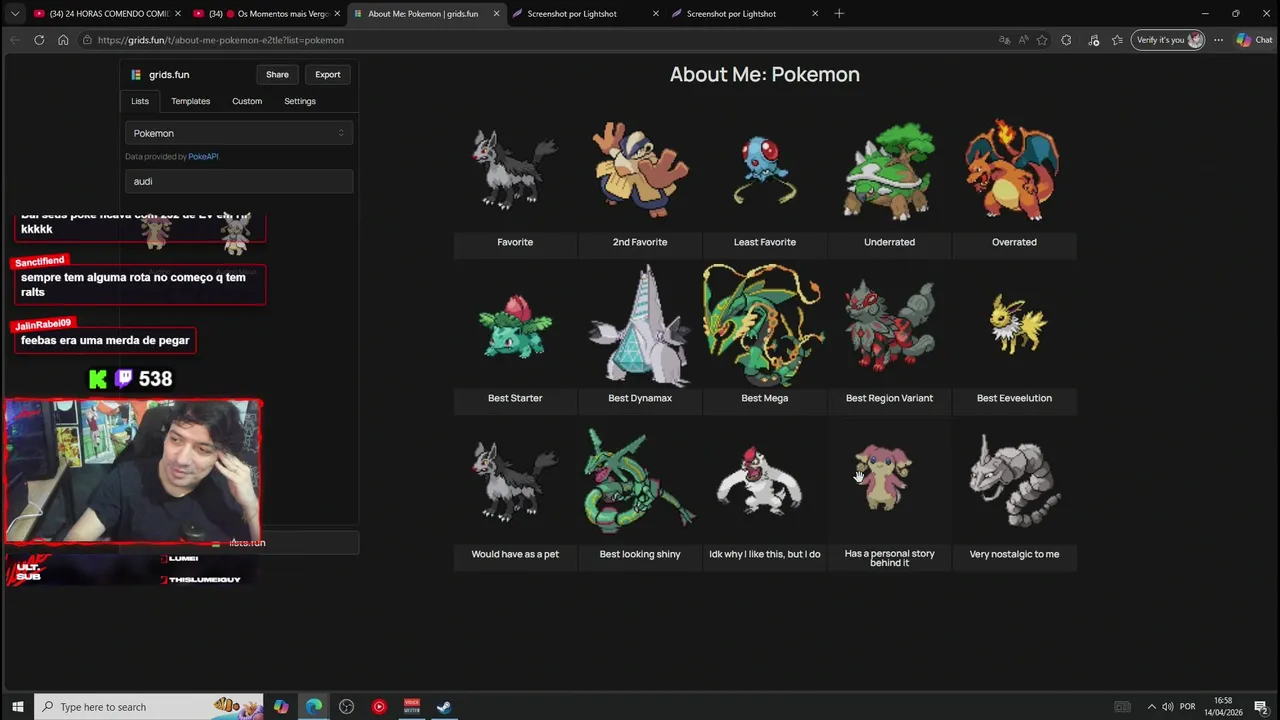Click the personal story Audino sprite
Viewport: 1280px width, 720px height.
(885, 480)
